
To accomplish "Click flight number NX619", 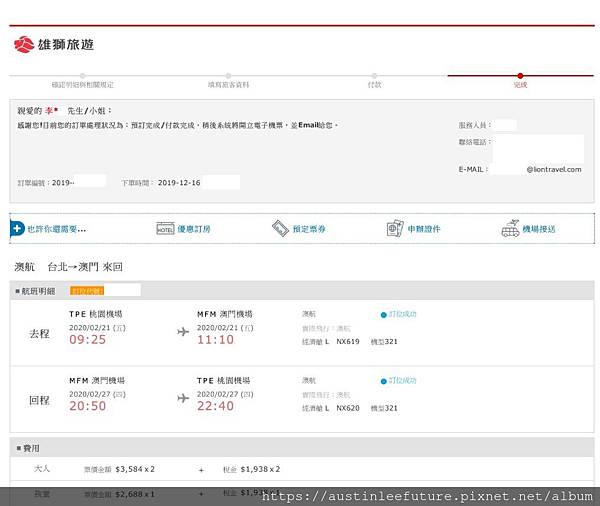I will (x=348, y=341).
